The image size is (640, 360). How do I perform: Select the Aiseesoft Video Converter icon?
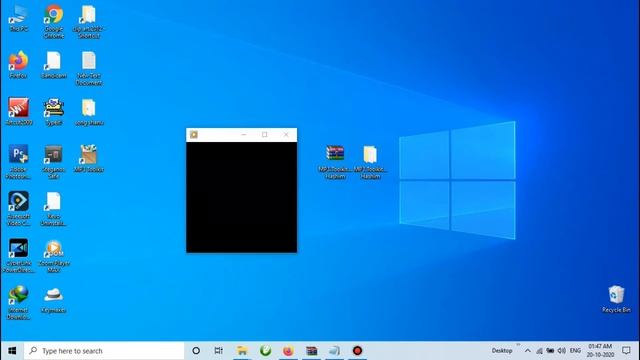[x=18, y=208]
